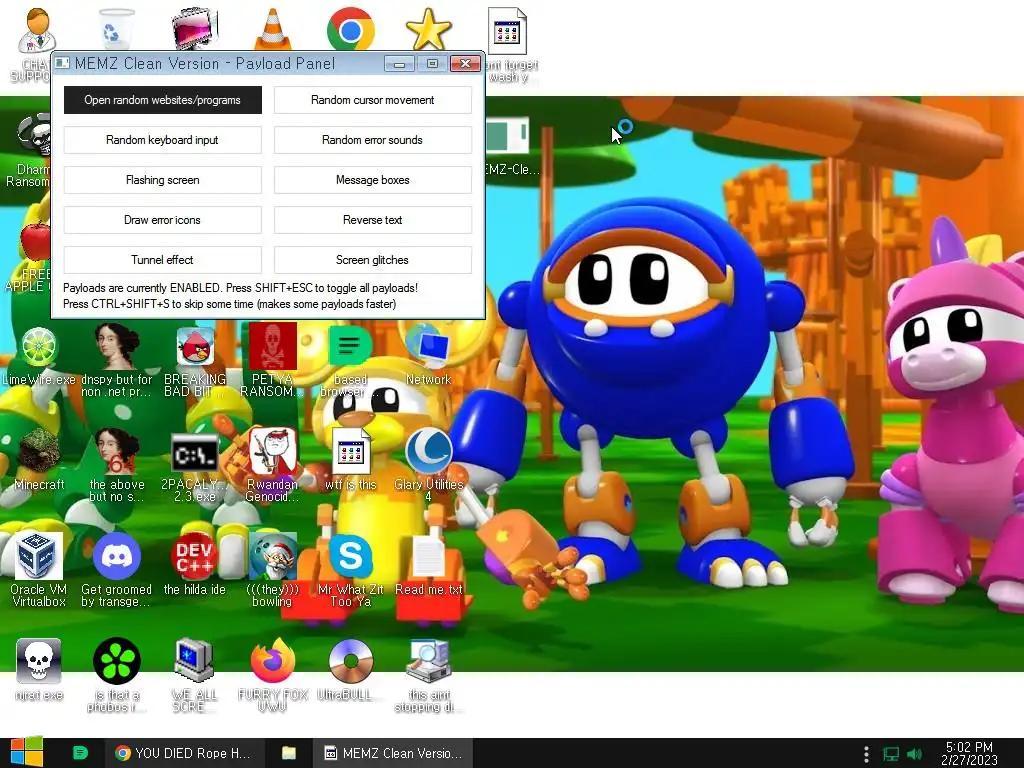Open the 'WE ALL SCRE...' computer icon

(195, 675)
